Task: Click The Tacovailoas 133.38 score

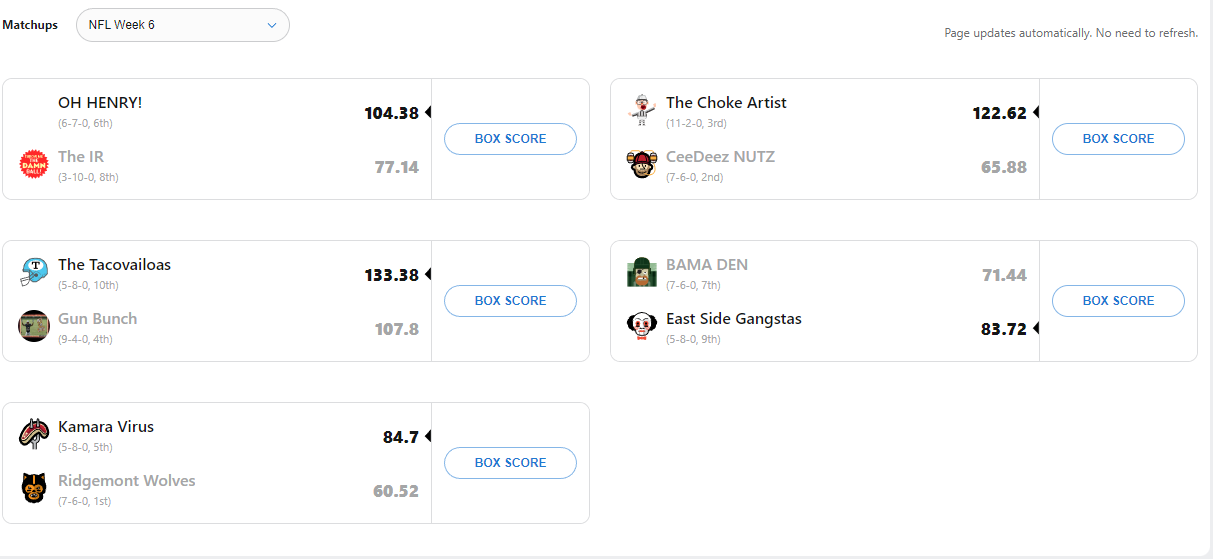Action: 391,275
